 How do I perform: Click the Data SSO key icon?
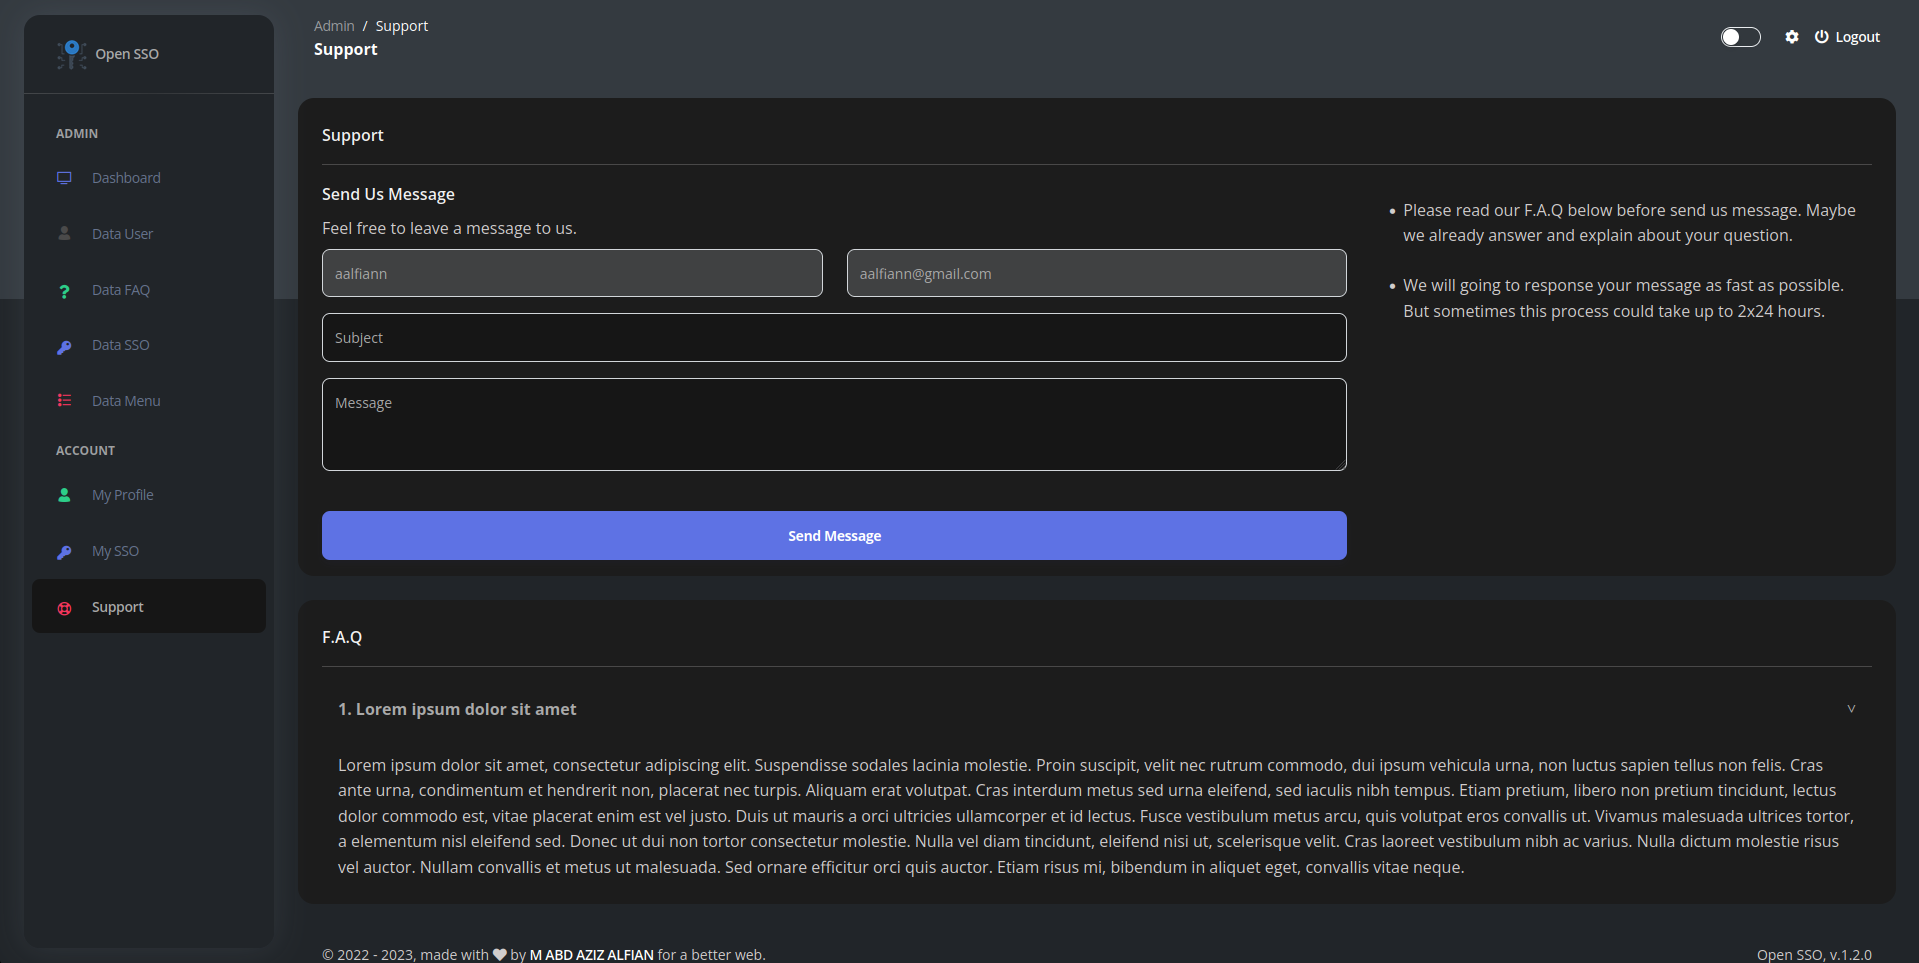64,346
